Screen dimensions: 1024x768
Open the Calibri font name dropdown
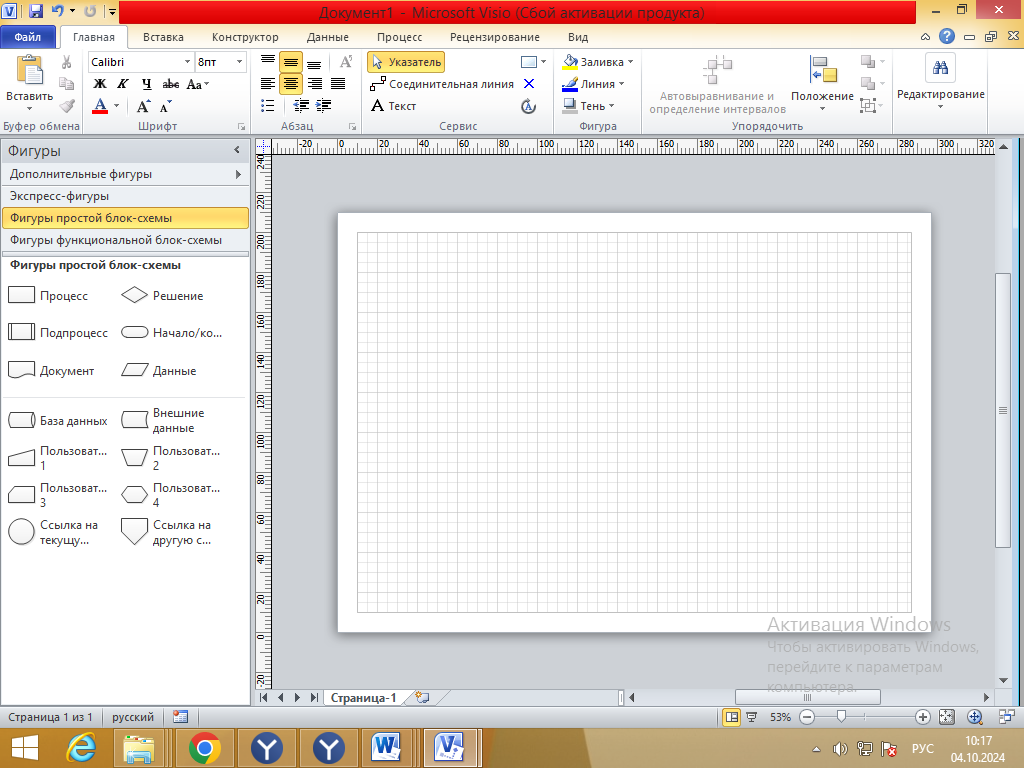[x=187, y=62]
